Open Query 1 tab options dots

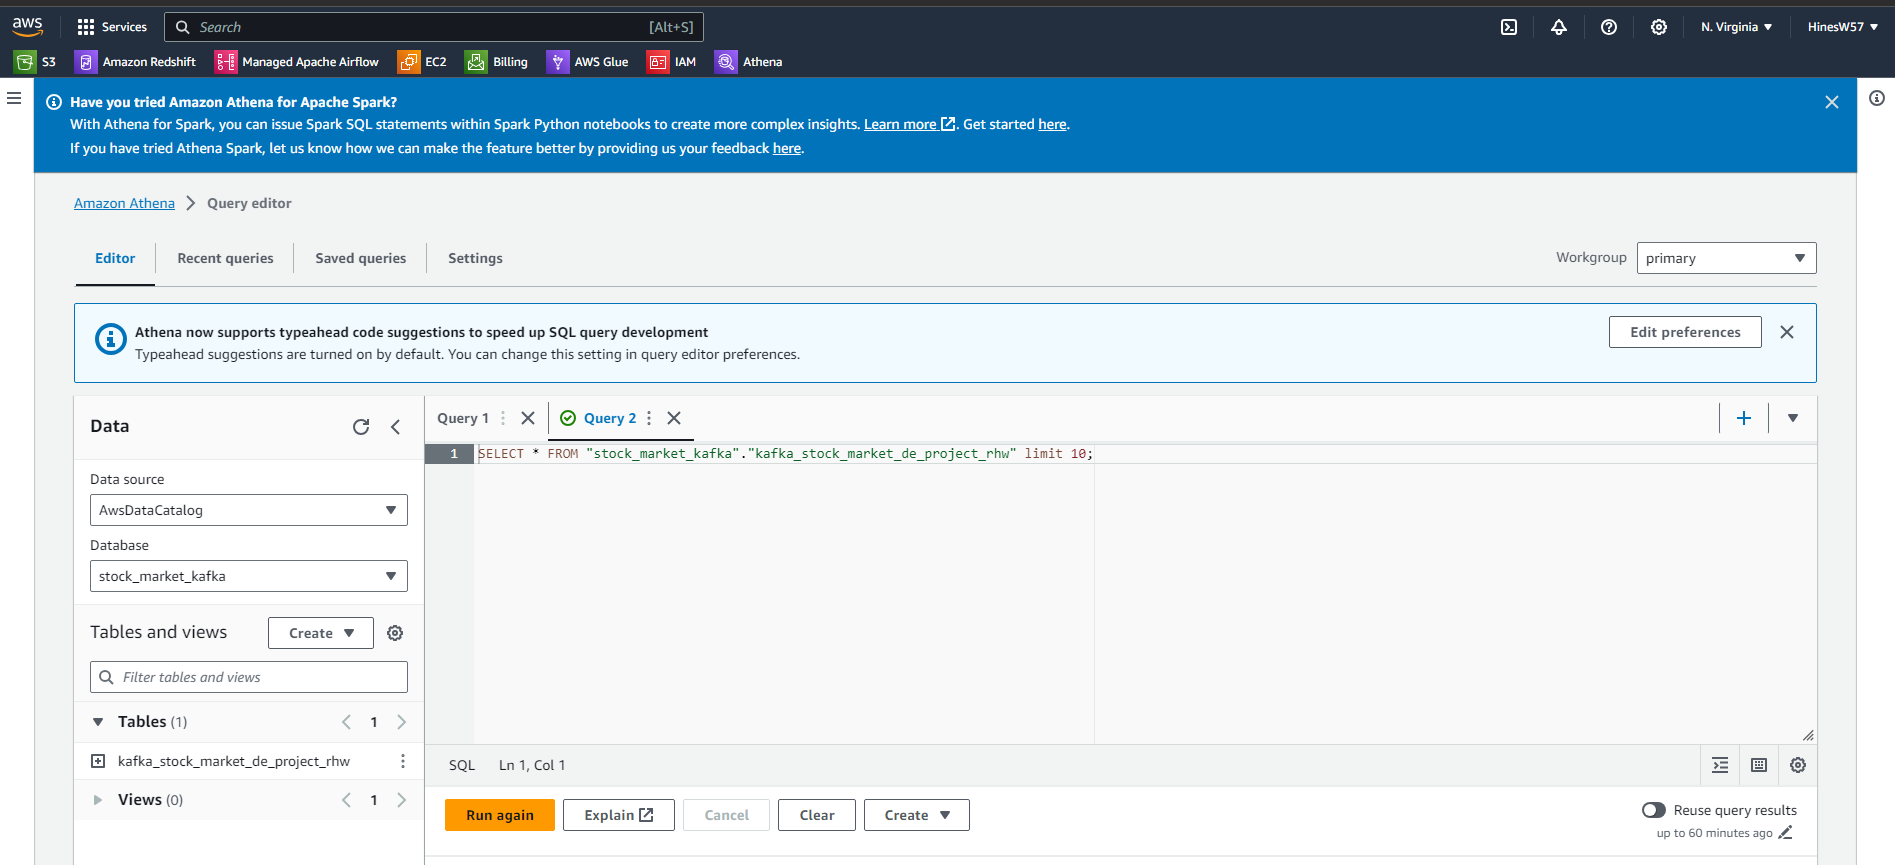pos(503,418)
